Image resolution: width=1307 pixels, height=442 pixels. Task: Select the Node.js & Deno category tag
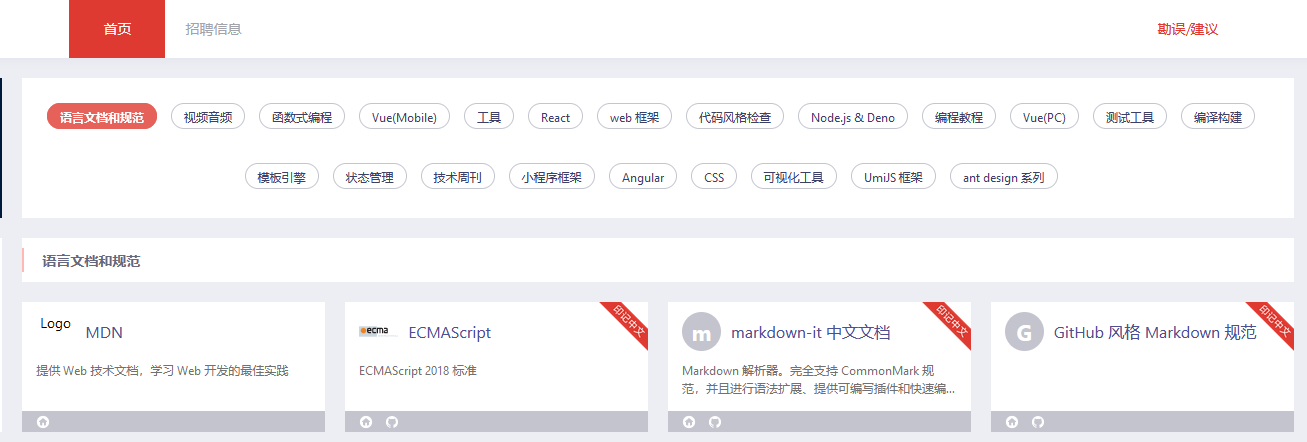pyautogui.click(x=853, y=117)
